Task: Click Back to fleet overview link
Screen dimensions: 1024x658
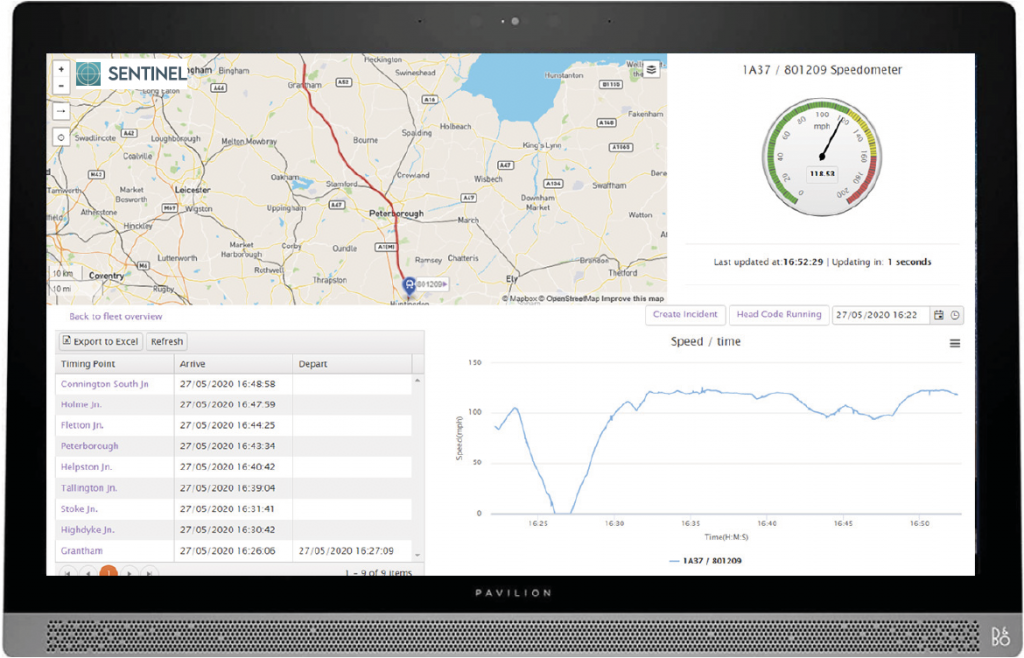Action: [115, 316]
